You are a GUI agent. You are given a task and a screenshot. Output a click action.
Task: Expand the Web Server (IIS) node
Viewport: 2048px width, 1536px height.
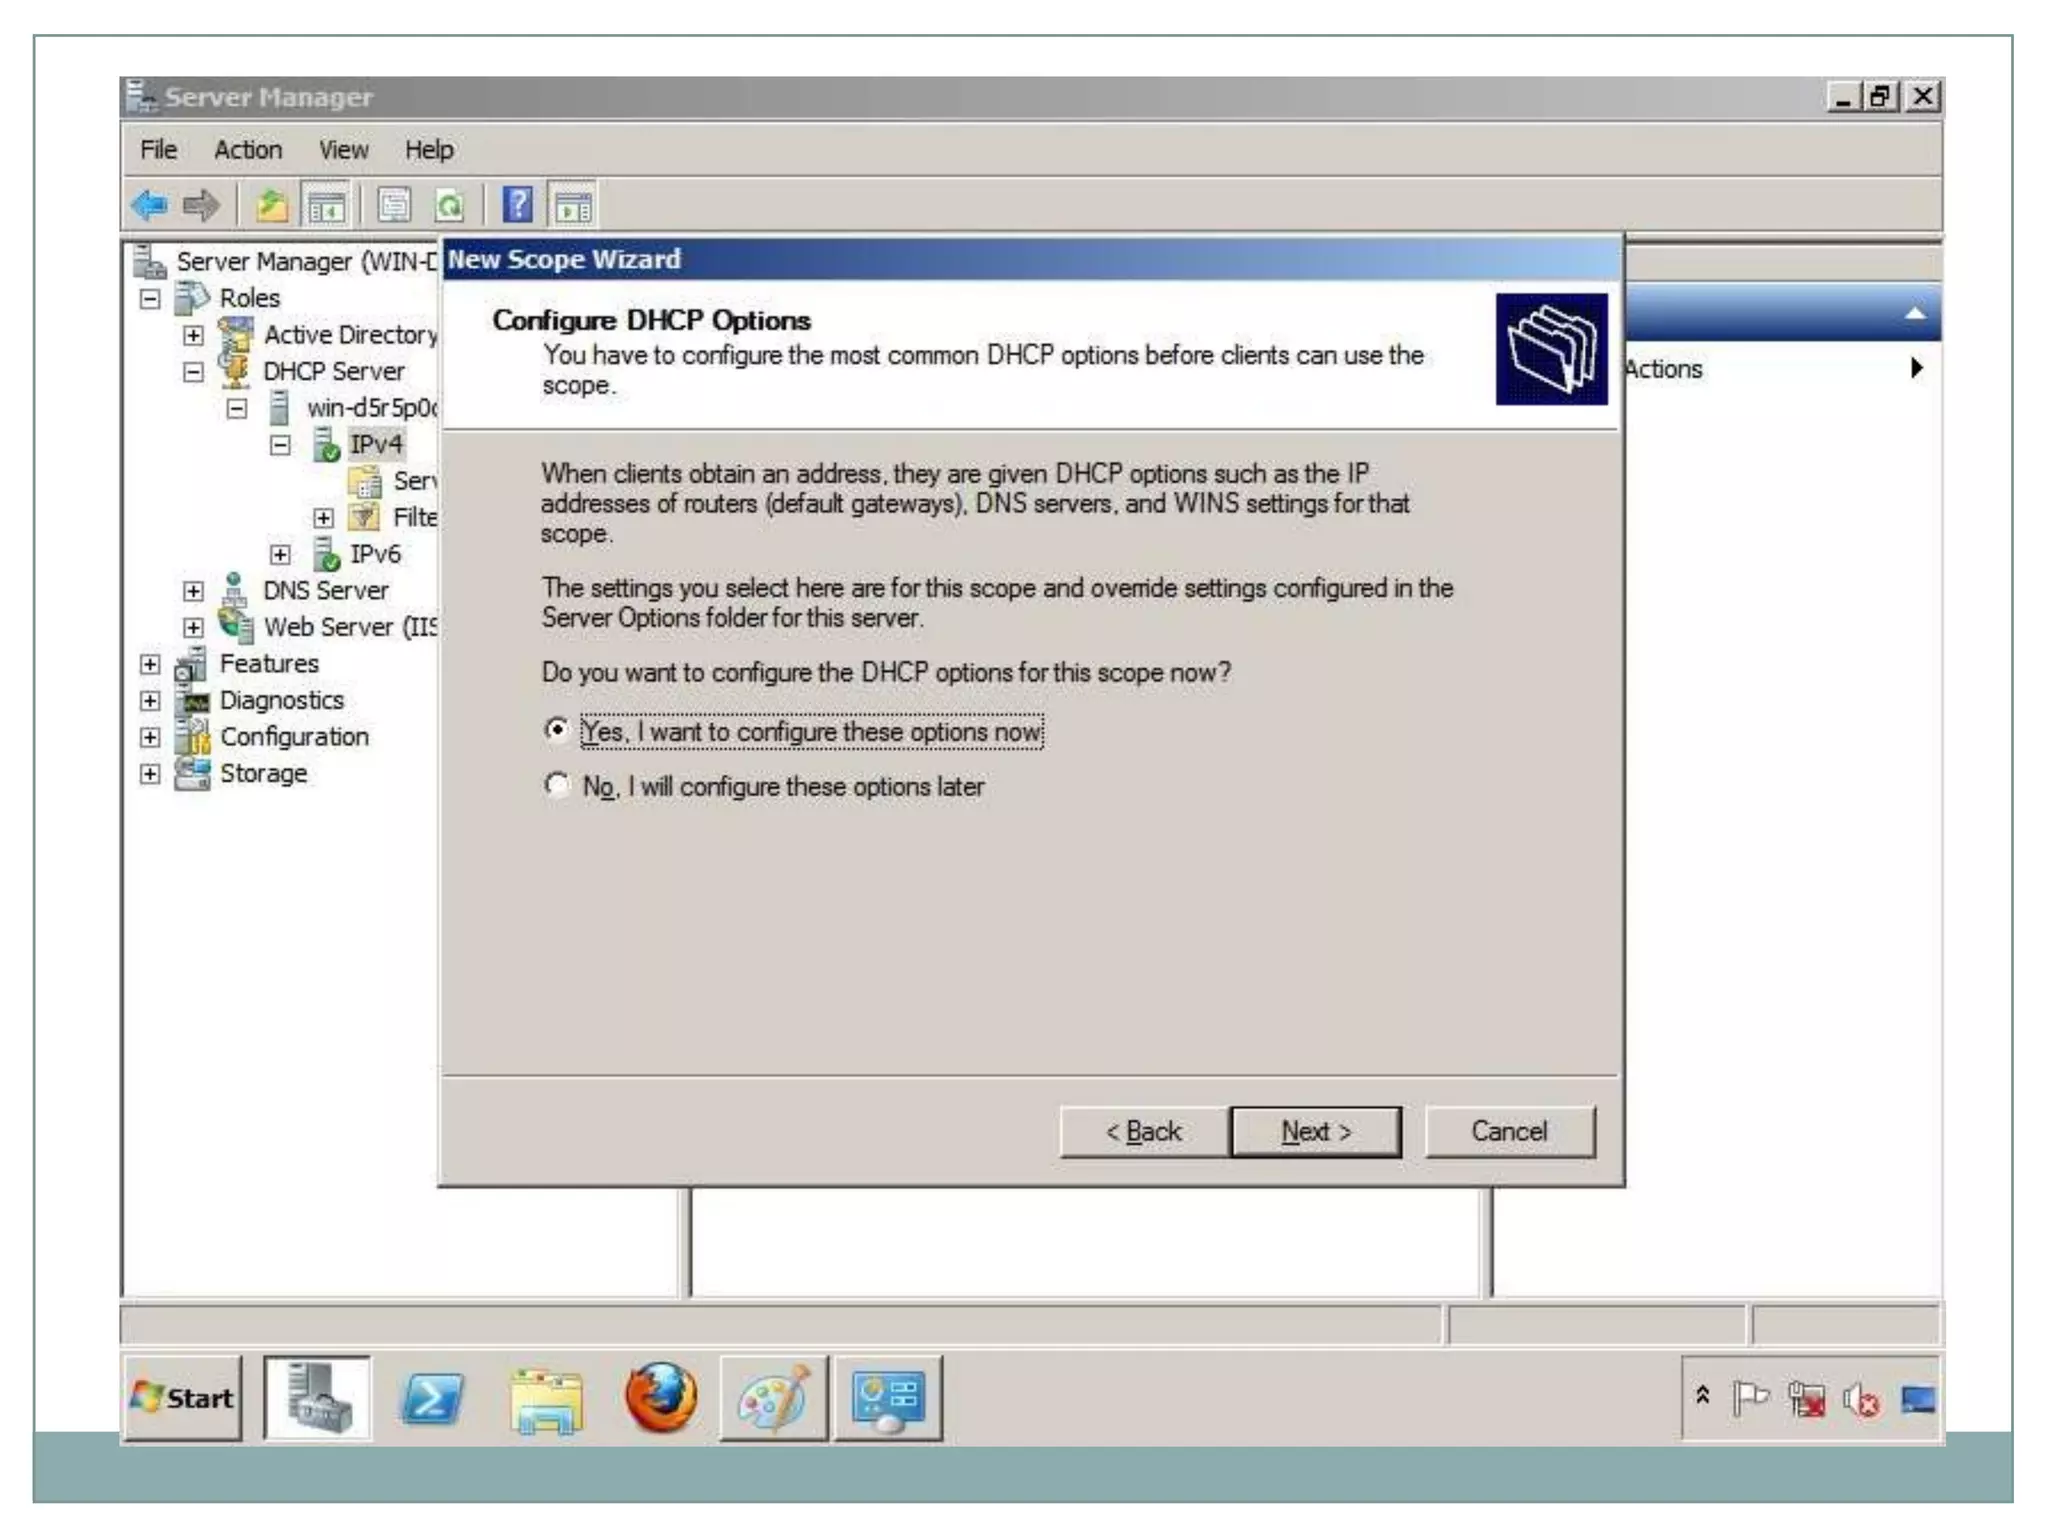[194, 627]
